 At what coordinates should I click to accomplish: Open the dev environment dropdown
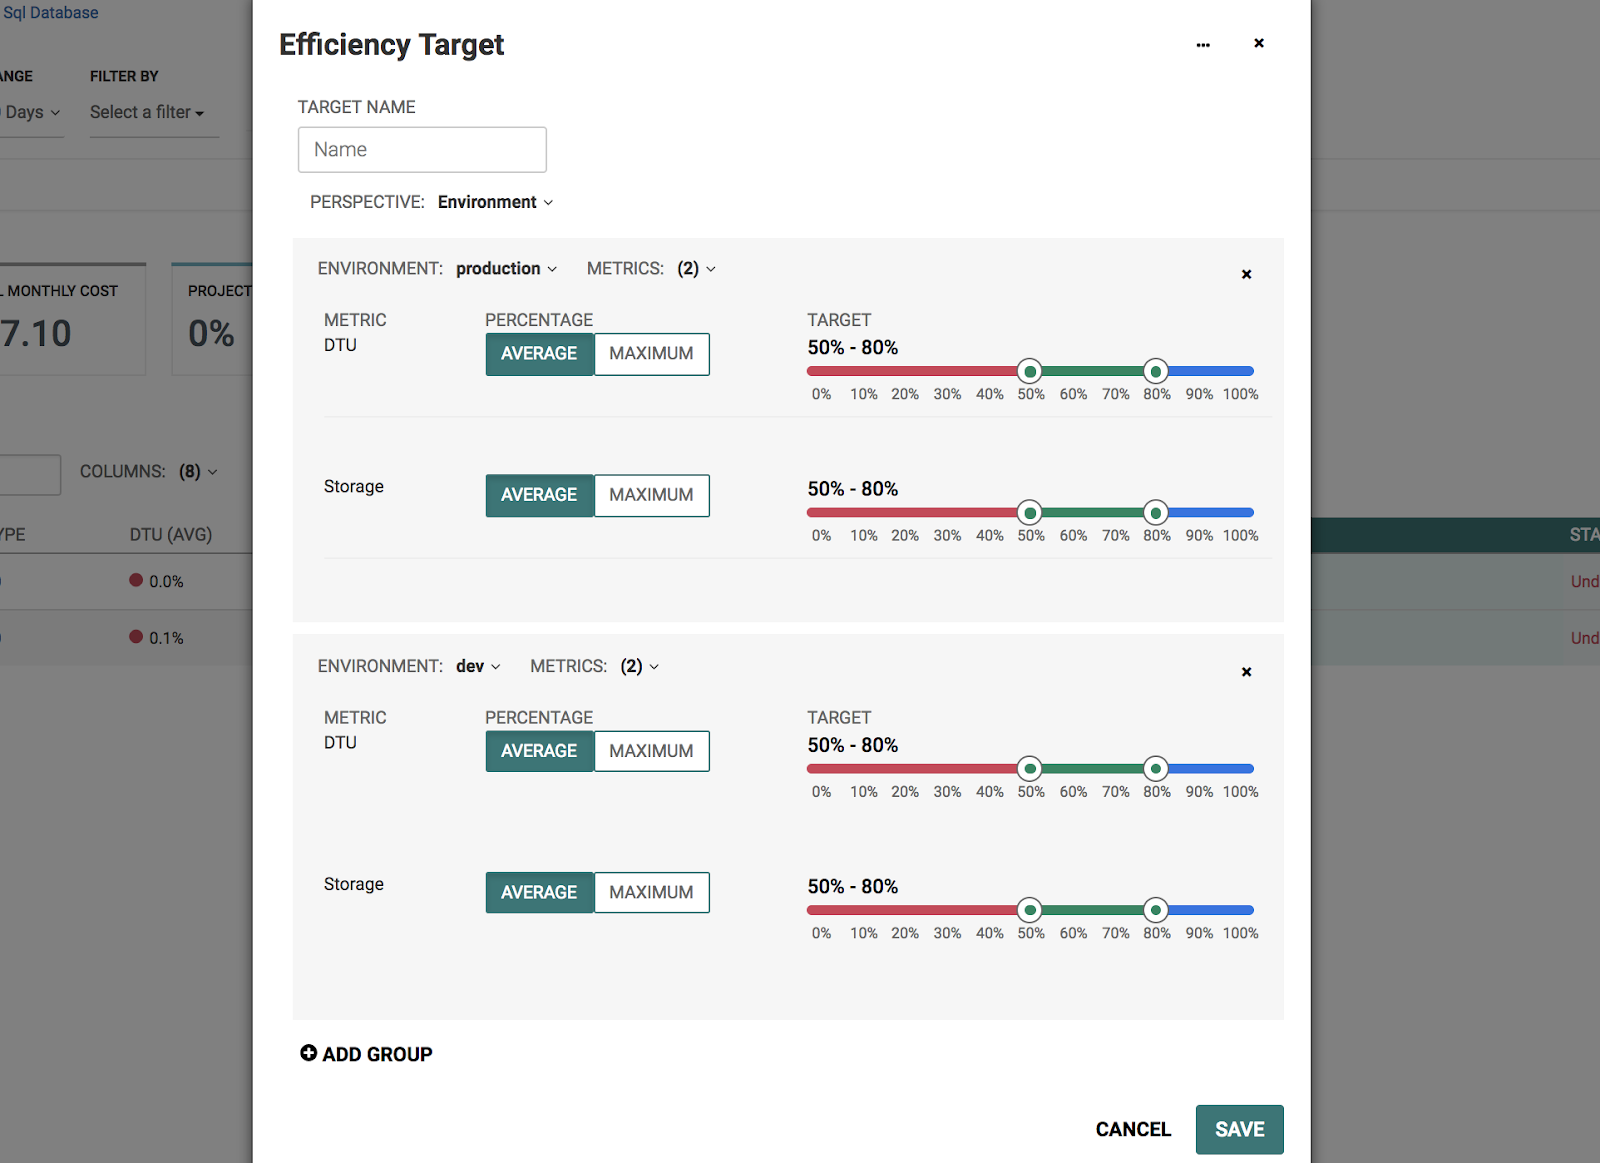click(x=478, y=666)
